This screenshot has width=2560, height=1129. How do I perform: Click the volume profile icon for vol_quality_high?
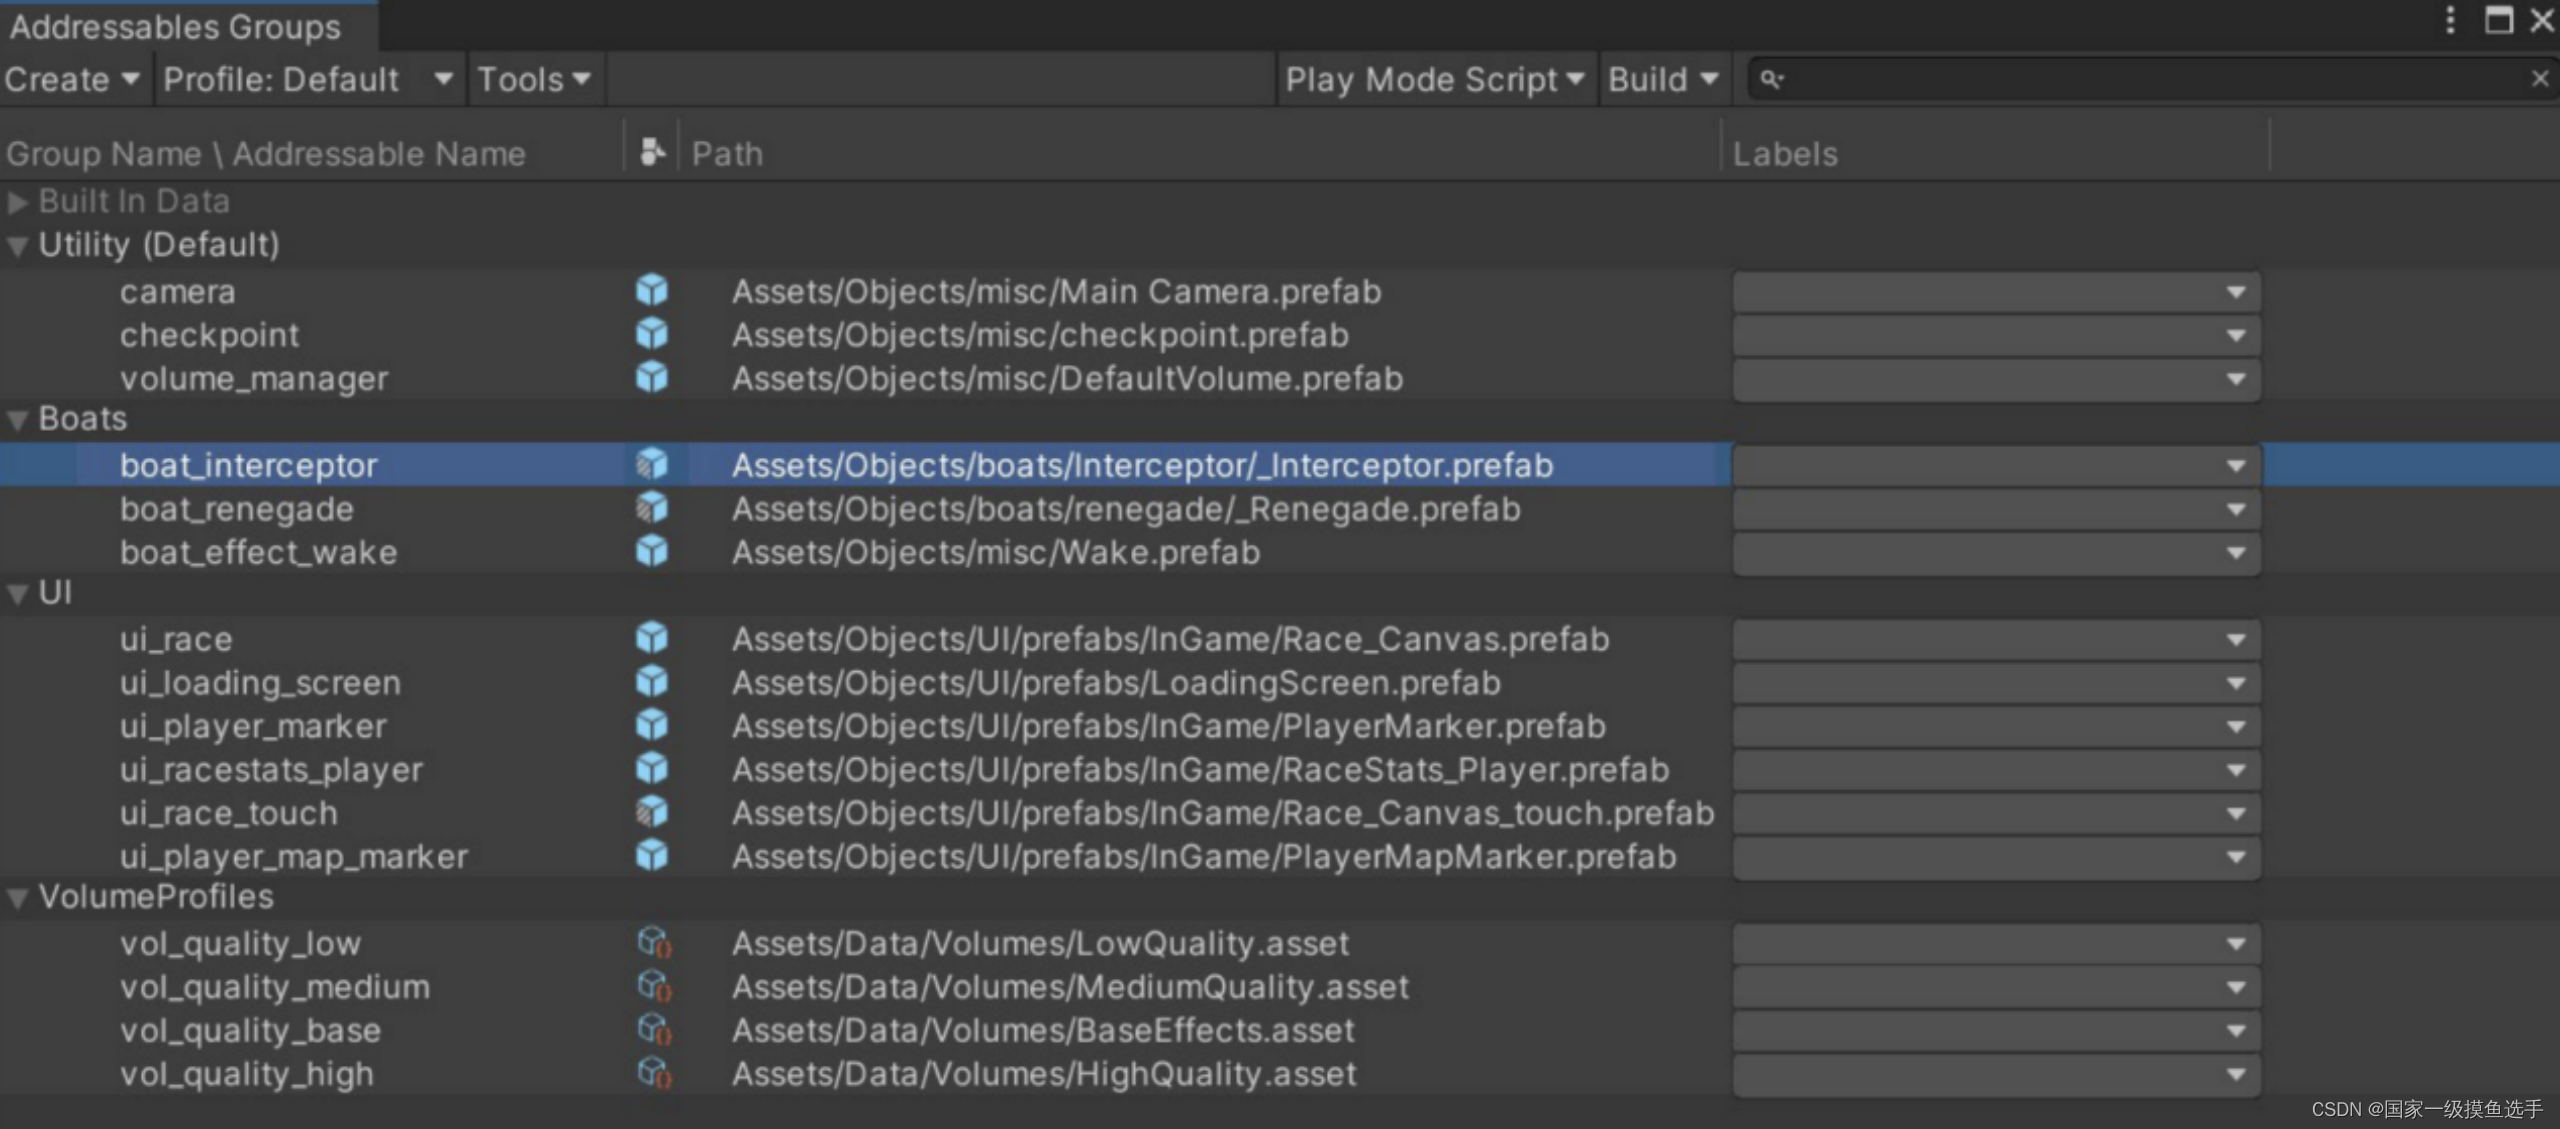pyautogui.click(x=654, y=1073)
